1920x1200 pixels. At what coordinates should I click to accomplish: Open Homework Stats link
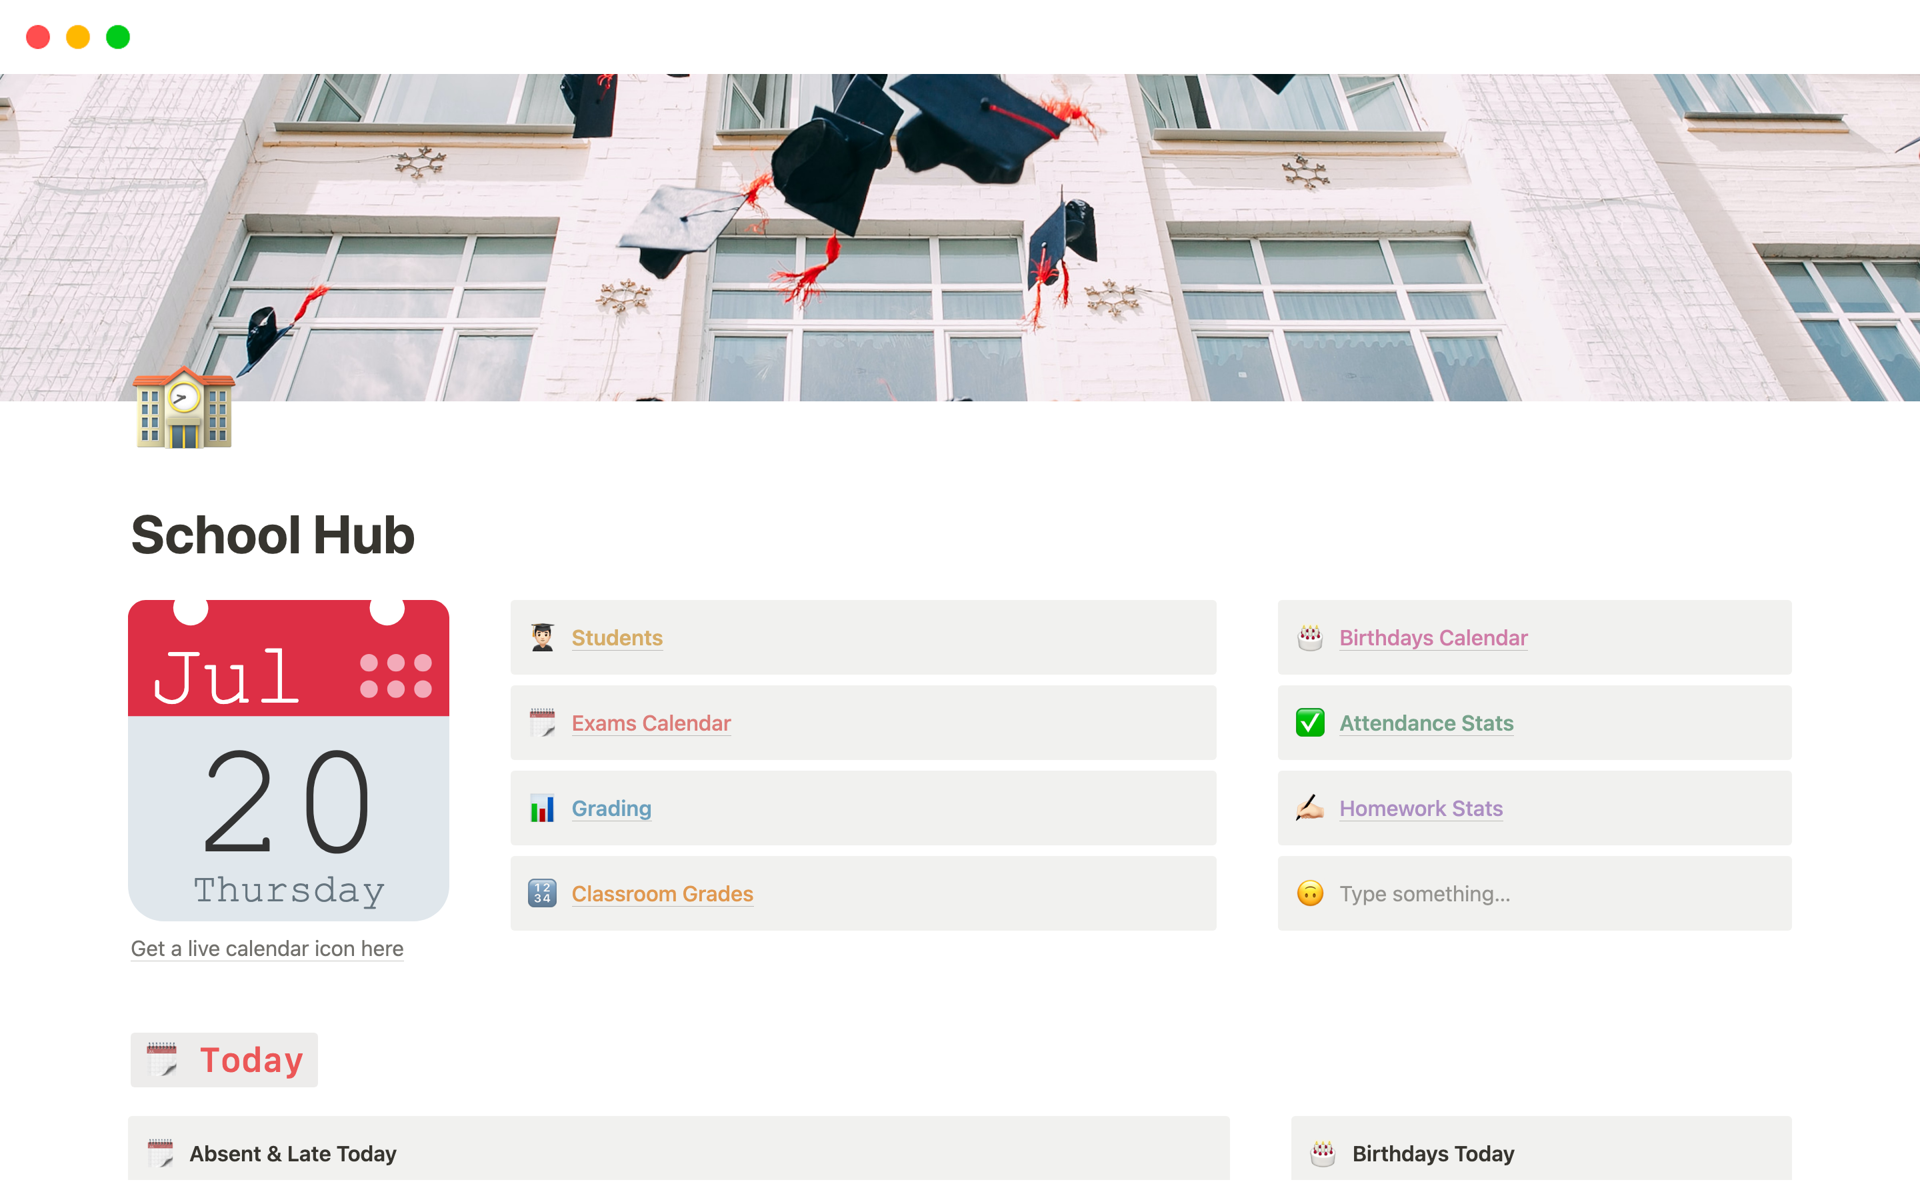click(1420, 808)
